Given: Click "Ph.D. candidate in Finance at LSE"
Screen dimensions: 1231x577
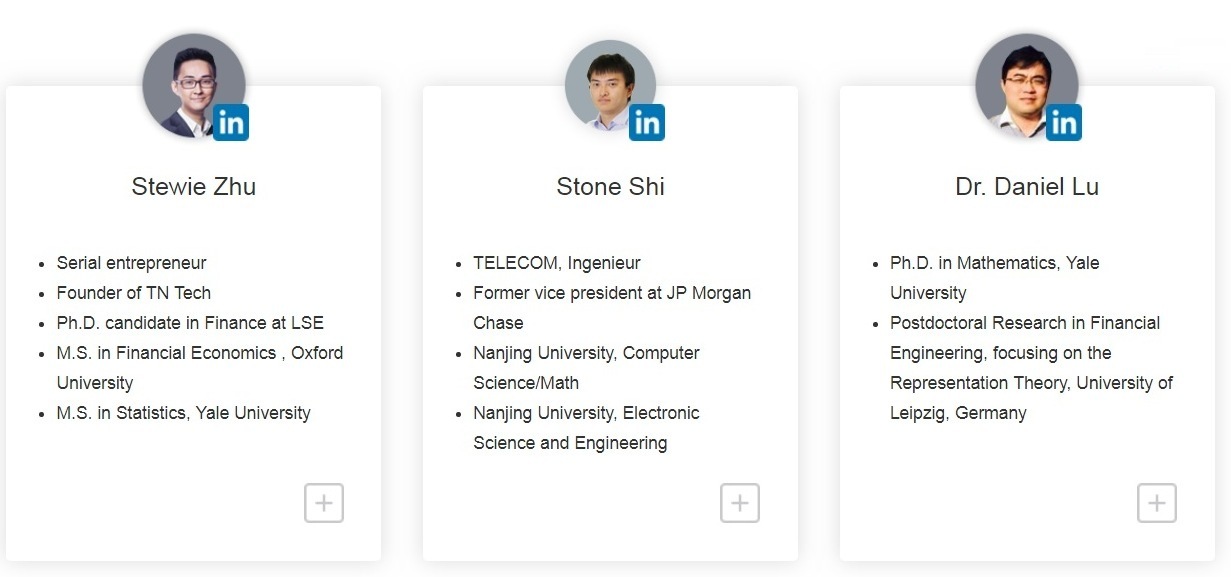Looking at the screenshot, I should tap(190, 323).
